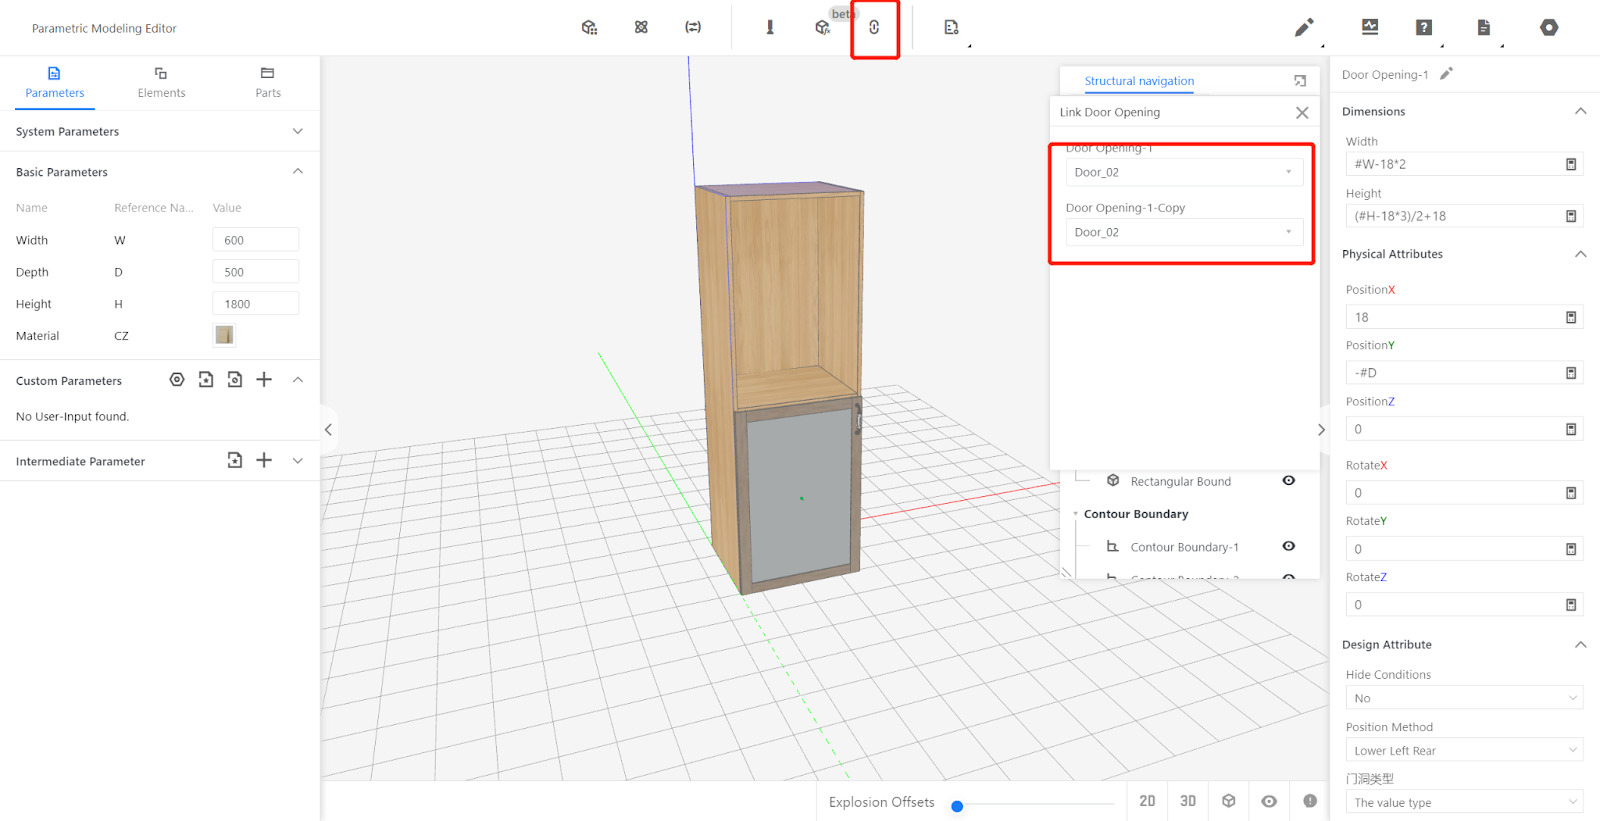Viewport: 1600px width, 821px height.
Task: Switch to 3D view mode
Action: pos(1188,801)
